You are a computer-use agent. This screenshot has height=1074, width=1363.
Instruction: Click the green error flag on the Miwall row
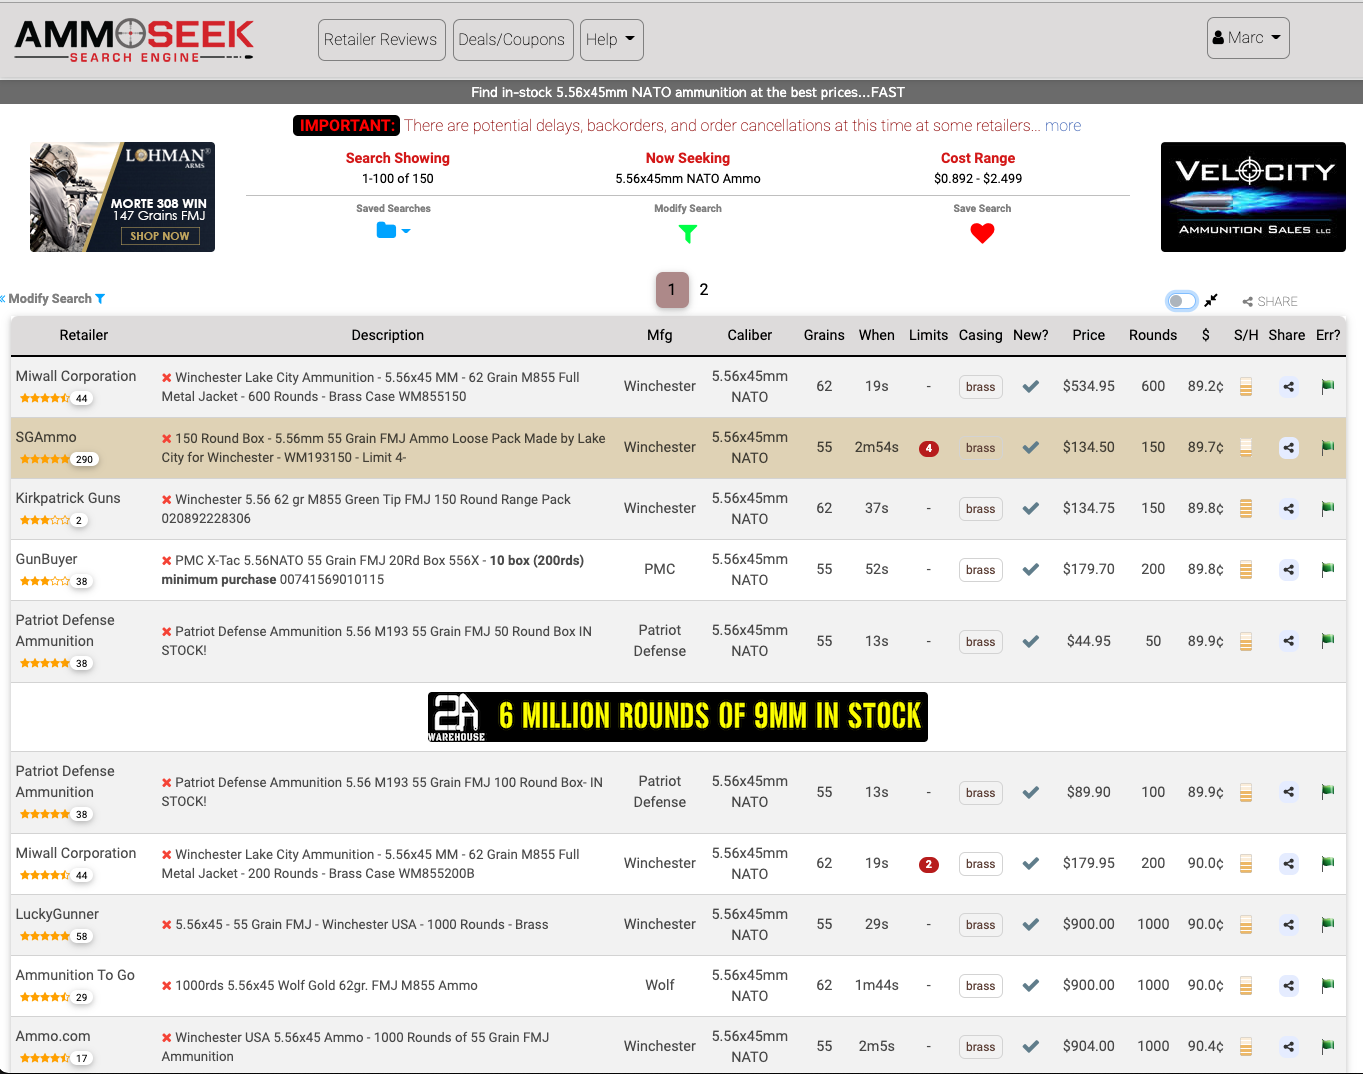[x=1327, y=386]
